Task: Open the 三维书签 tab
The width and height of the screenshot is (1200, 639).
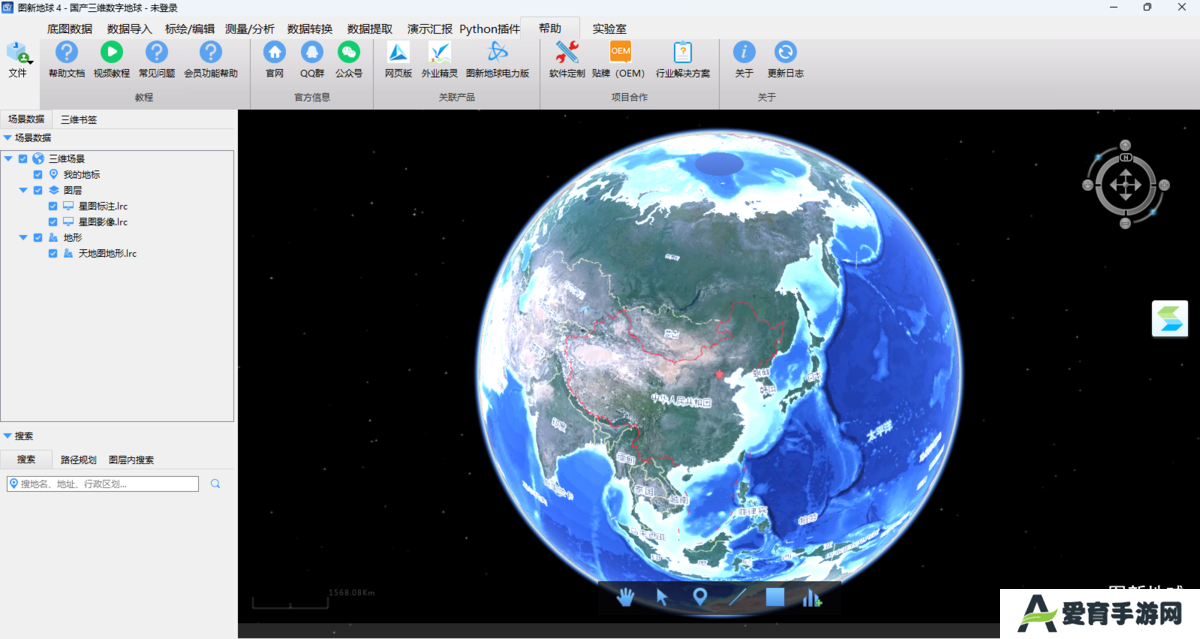Action: [79, 120]
